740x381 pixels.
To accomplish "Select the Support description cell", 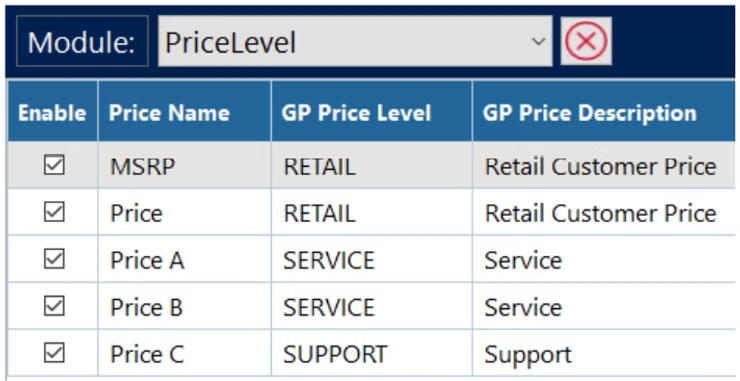I will tap(604, 354).
